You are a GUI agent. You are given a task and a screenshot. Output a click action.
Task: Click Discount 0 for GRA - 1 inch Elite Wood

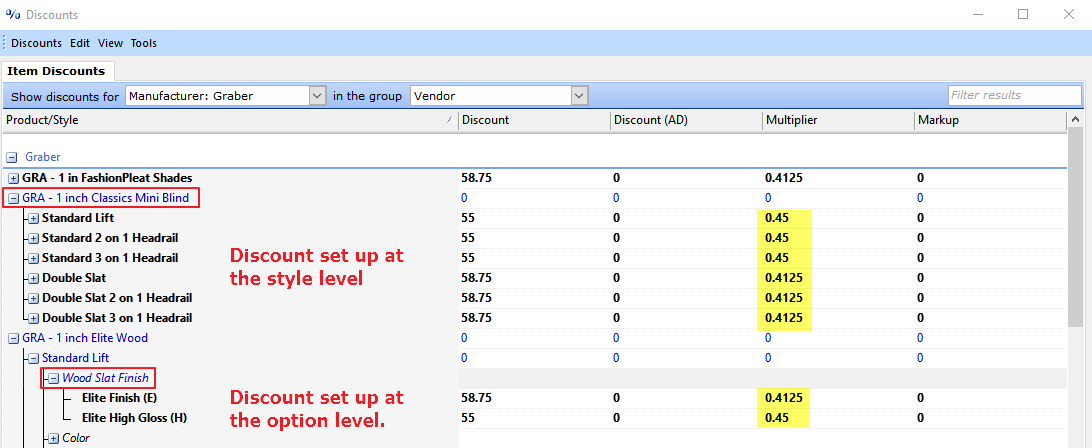click(x=464, y=338)
